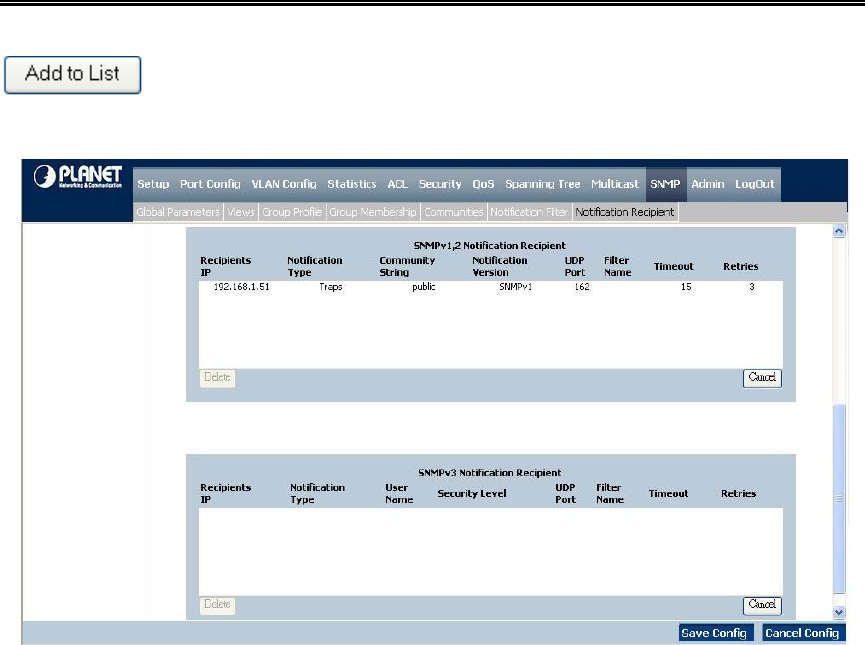Viewport: 865px width, 645px height.
Task: Select recipient IP 192.168.1.51 row
Action: (490, 287)
